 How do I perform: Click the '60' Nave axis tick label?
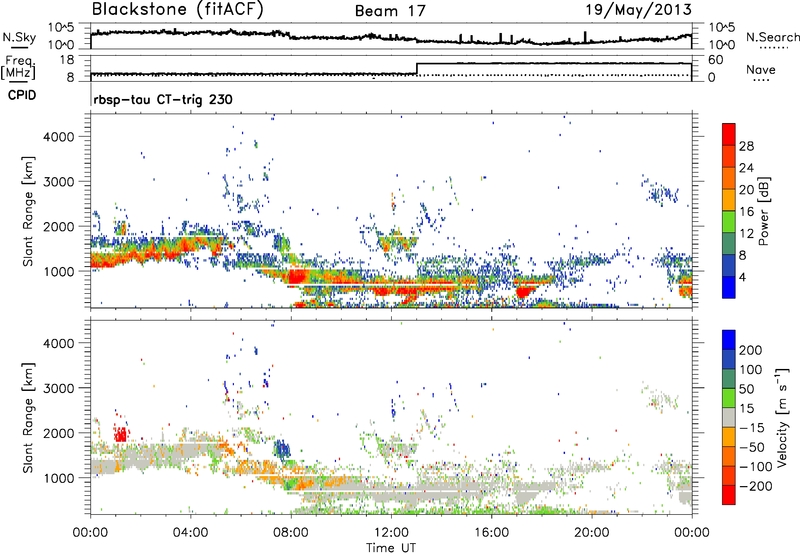(716, 60)
